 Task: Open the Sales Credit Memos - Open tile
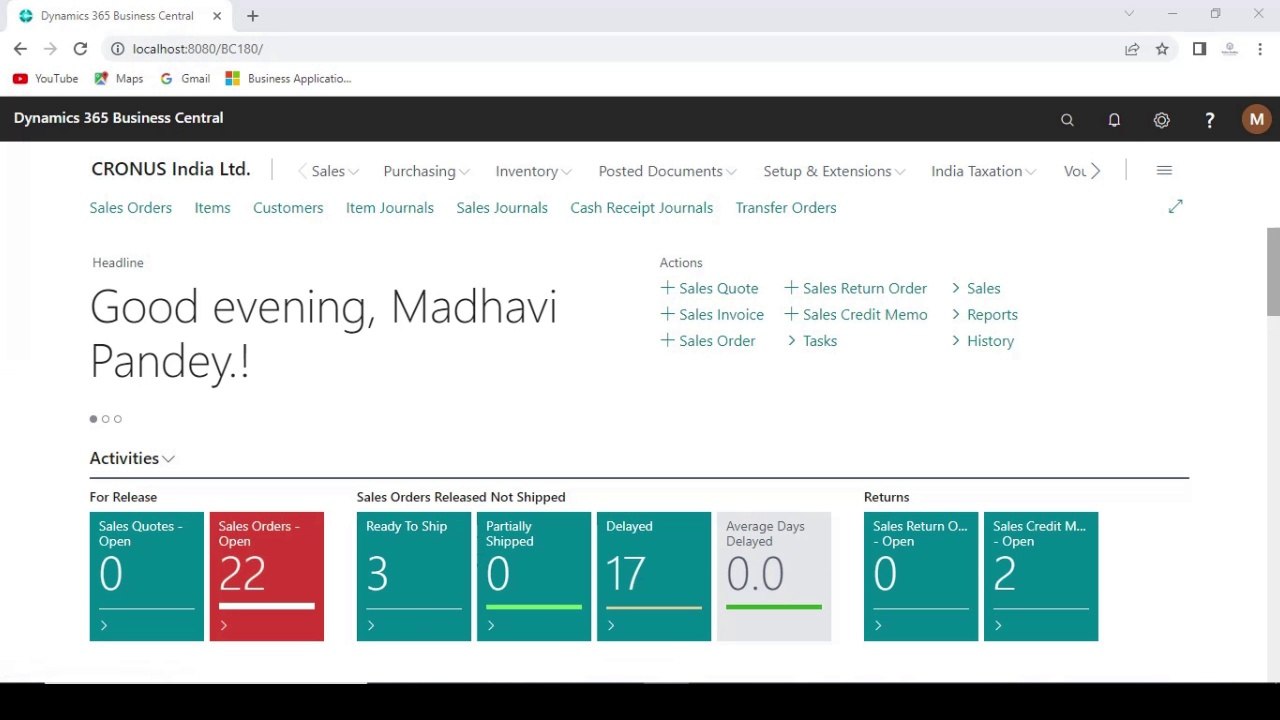[1041, 576]
